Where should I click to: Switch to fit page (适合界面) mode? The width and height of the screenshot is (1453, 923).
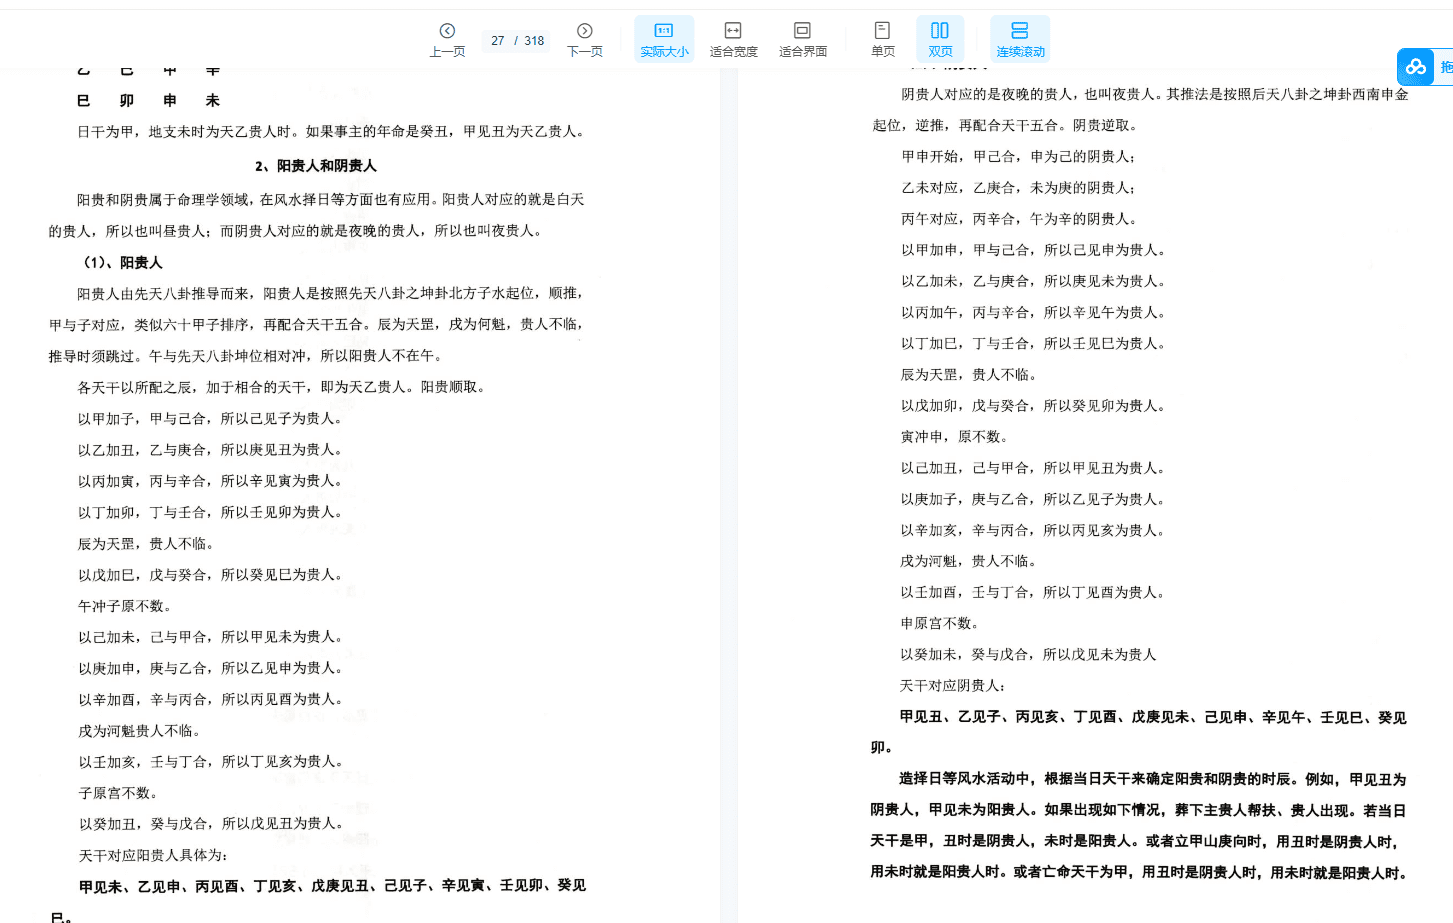[x=802, y=39]
